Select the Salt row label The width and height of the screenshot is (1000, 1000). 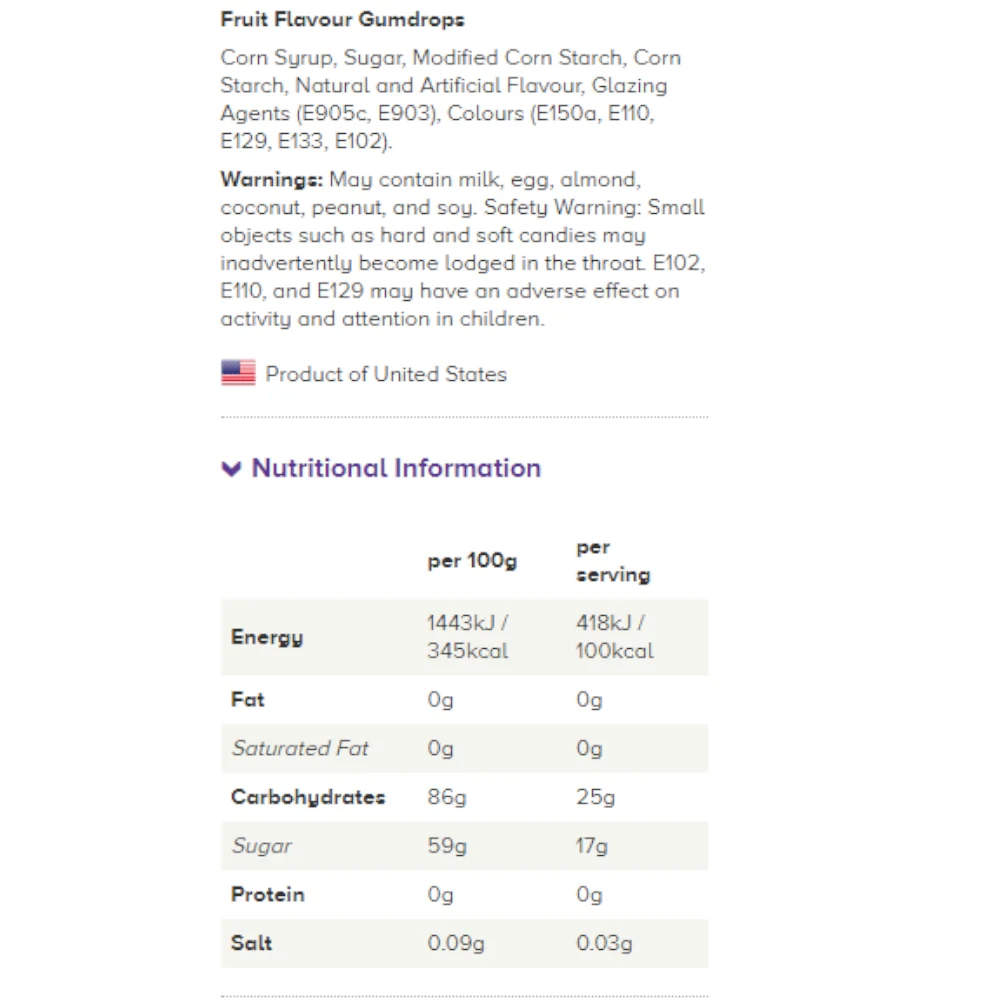coord(251,943)
